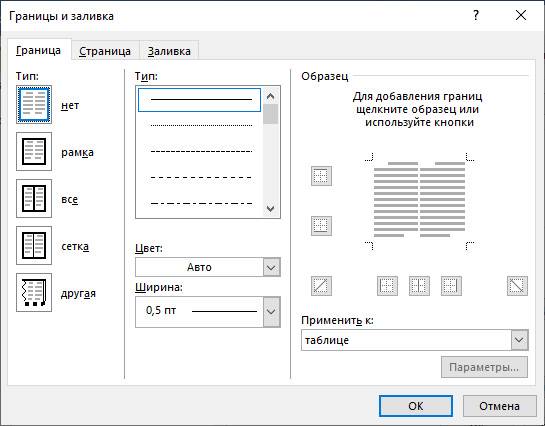545x426 pixels.
Task: Select the 'нет' no-border setting icon
Action: 34,105
